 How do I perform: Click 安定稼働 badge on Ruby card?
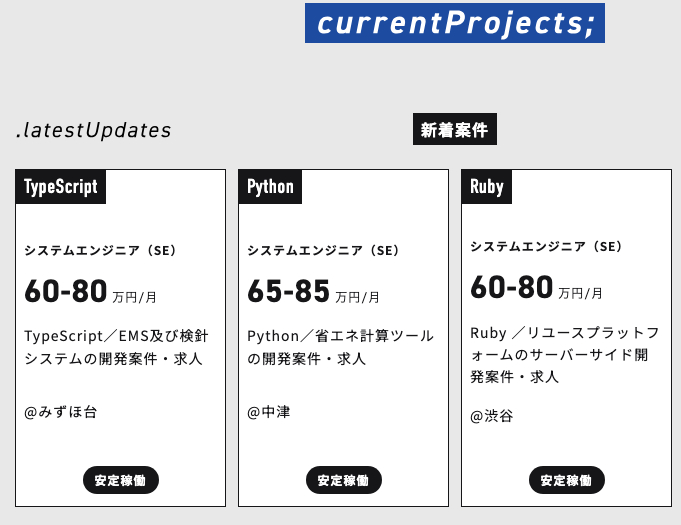coord(566,480)
